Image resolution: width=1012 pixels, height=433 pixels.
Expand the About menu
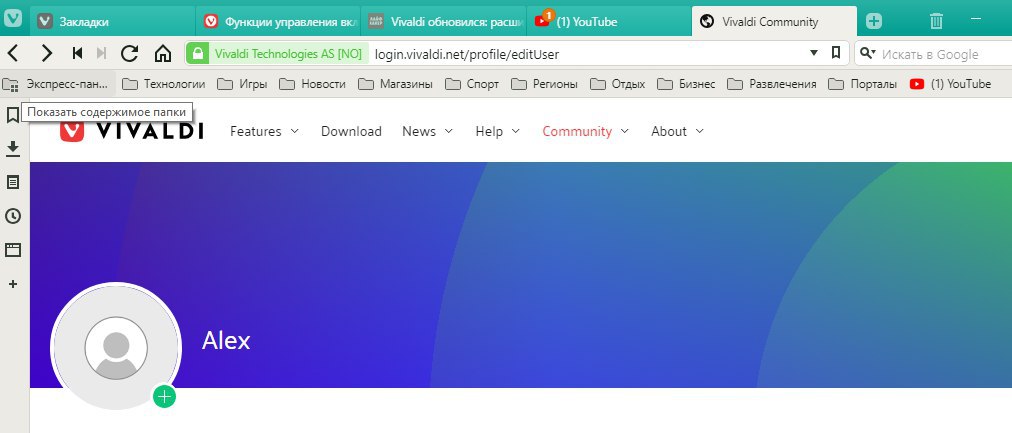(677, 131)
